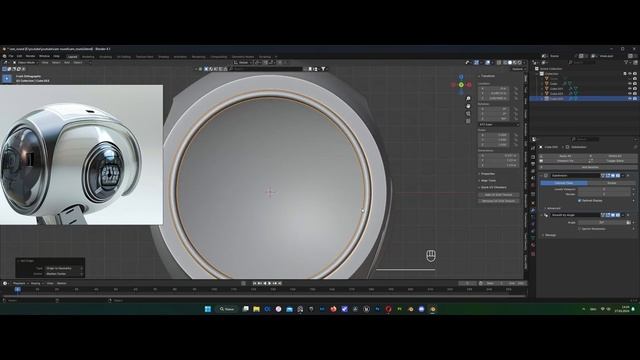Screen dimensions: 640x360
Task: Click the green Y axis on navigation gizmo
Action: pos(461,85)
